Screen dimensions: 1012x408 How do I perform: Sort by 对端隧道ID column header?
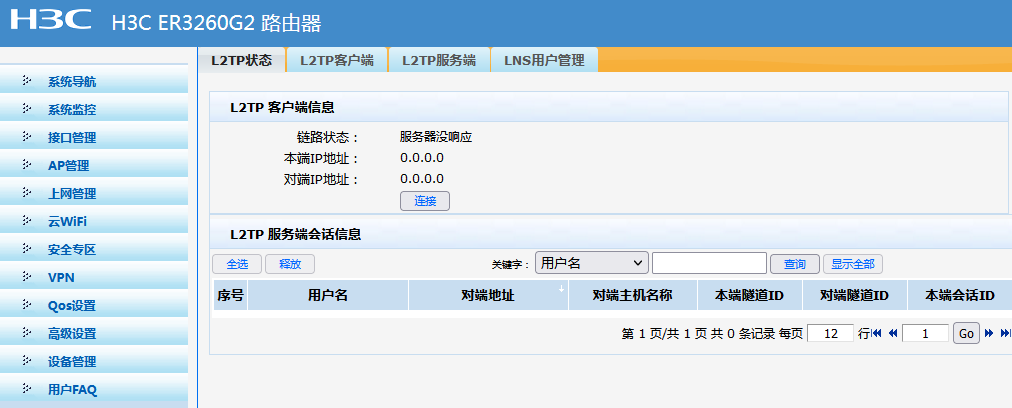point(855,296)
